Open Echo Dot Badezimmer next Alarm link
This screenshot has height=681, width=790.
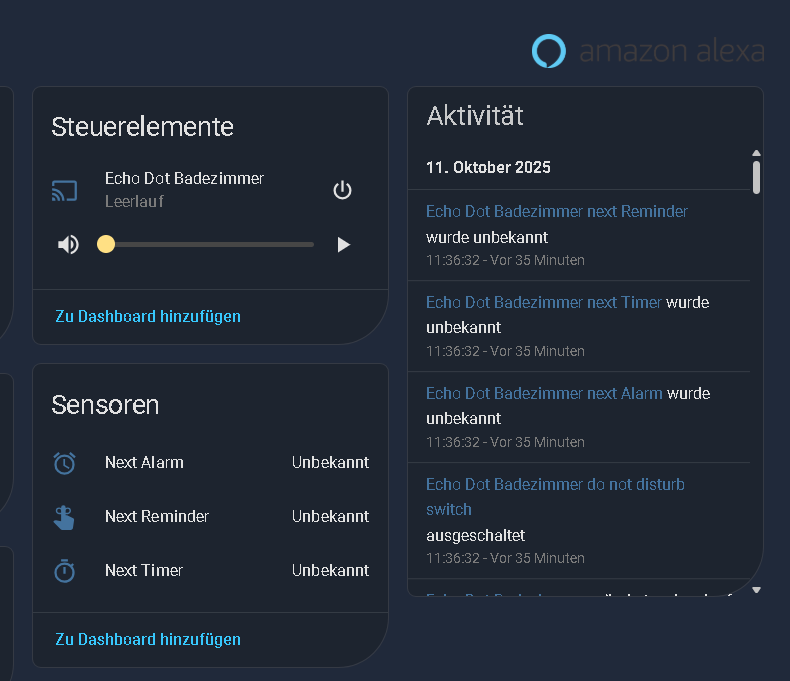(544, 393)
